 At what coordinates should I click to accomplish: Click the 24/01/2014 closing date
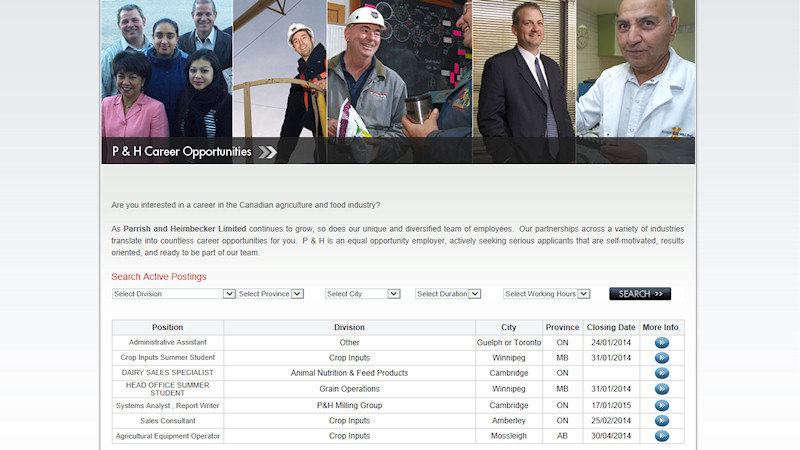pyautogui.click(x=611, y=343)
